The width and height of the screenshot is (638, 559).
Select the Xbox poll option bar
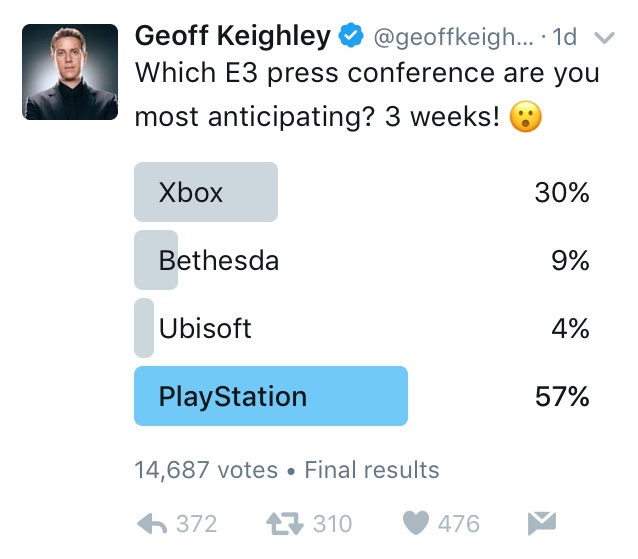click(x=206, y=192)
